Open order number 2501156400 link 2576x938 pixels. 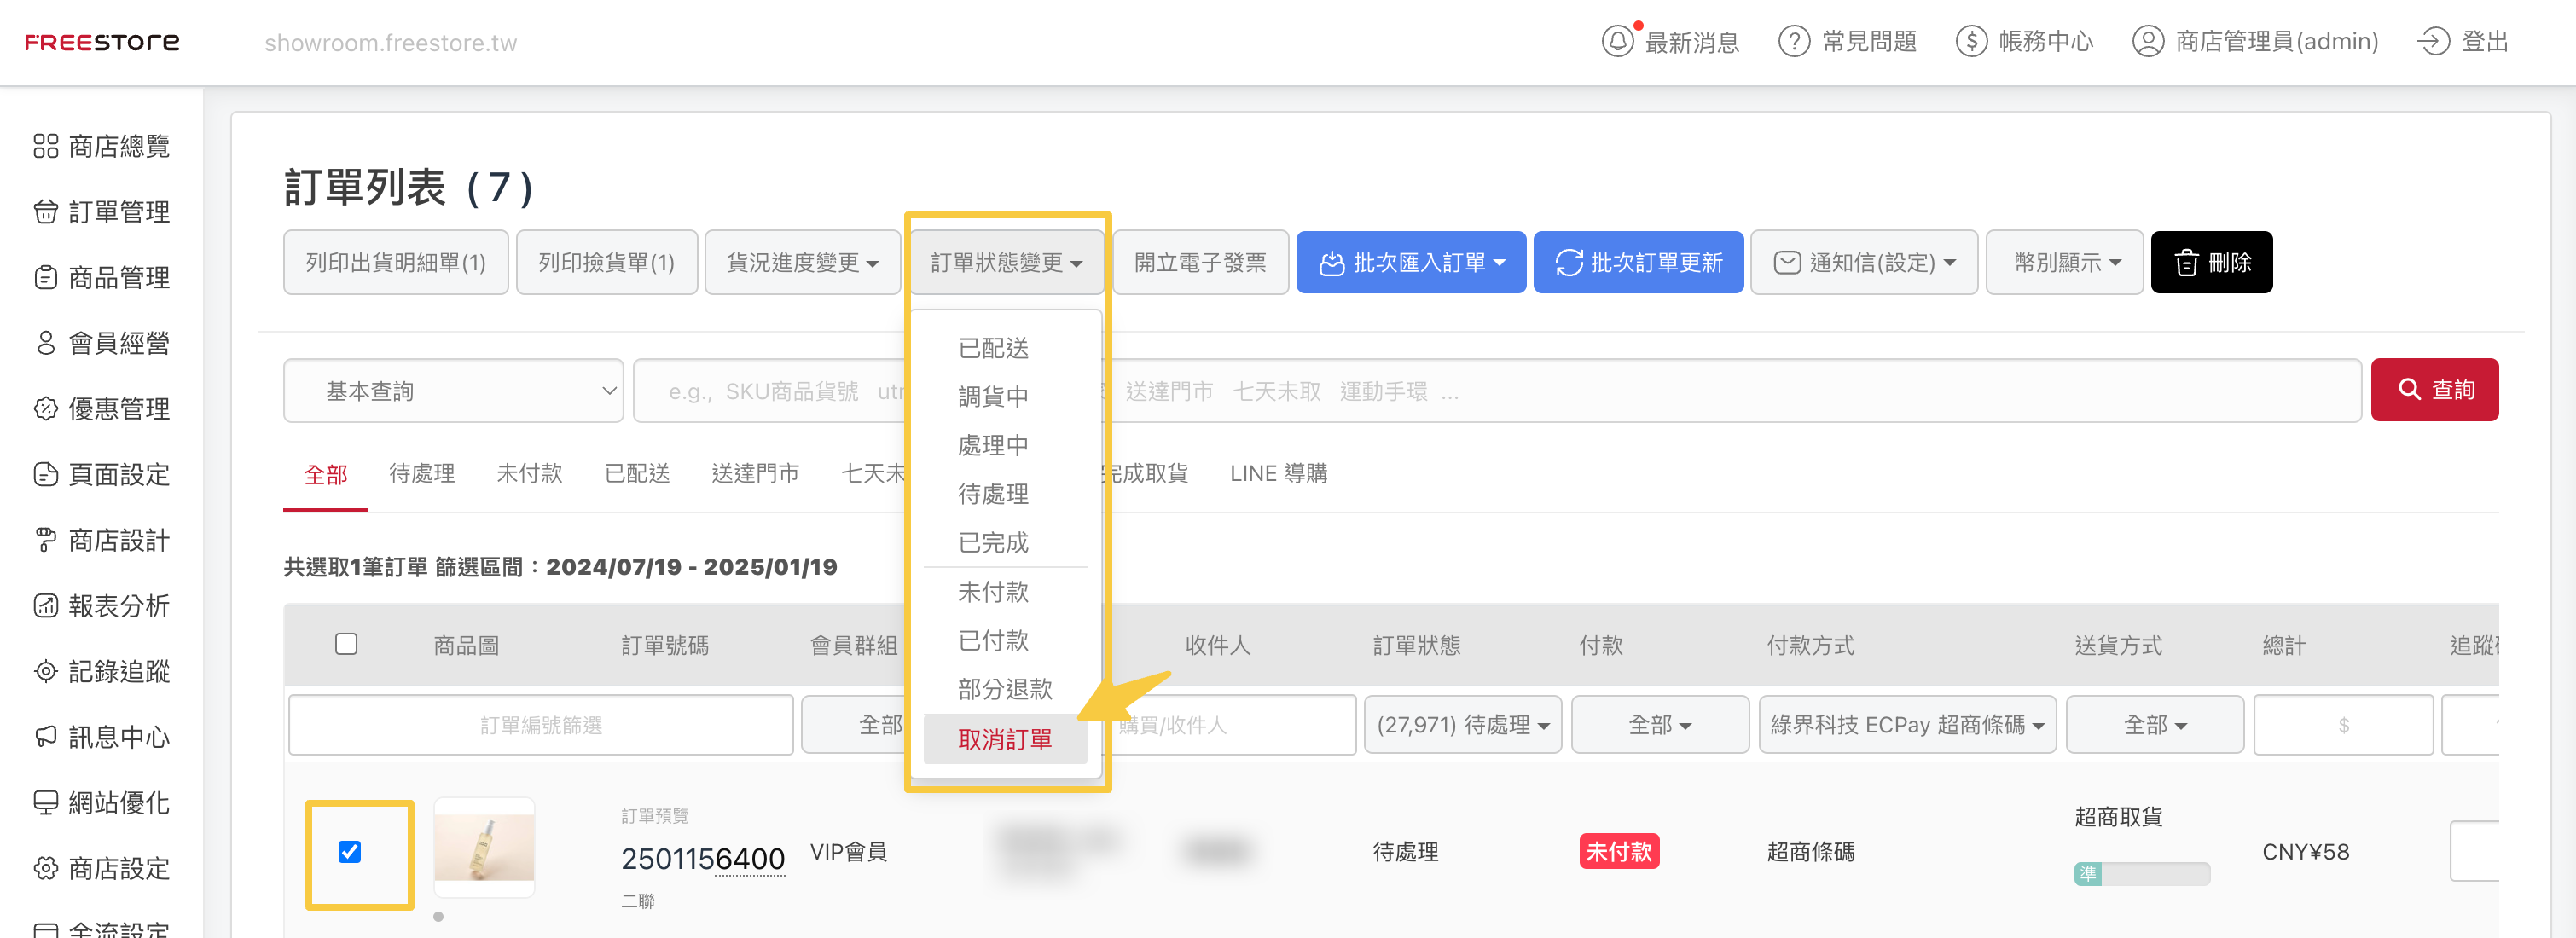click(x=703, y=859)
